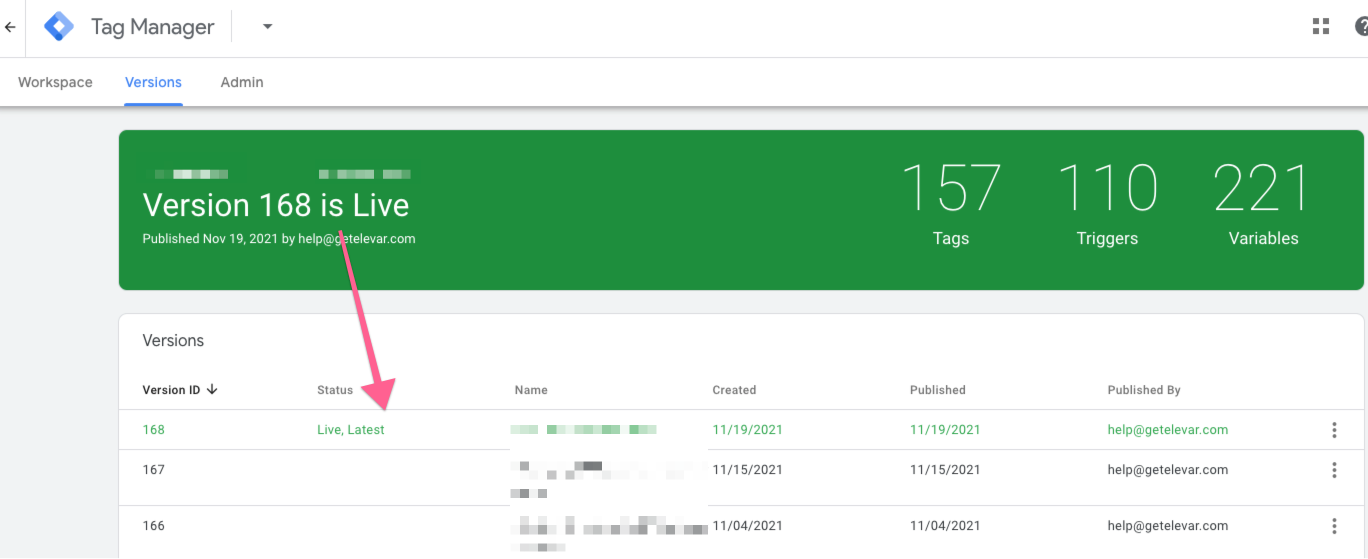Screen dimensions: 1368x559
Task: Click the 157 Tags count
Action: click(950, 204)
